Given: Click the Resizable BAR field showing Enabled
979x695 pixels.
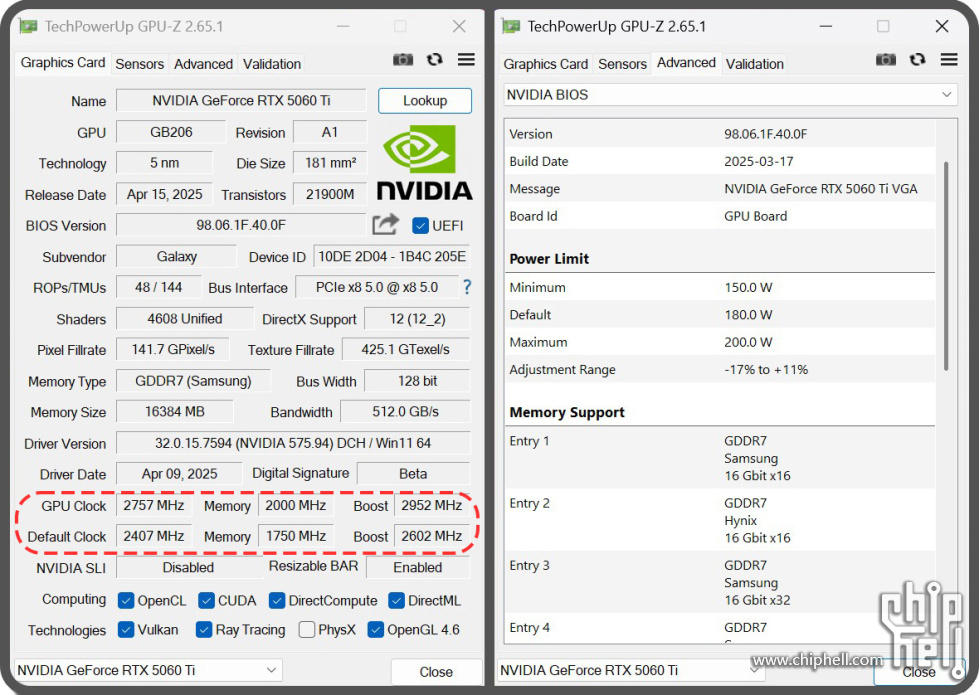Looking at the screenshot, I should pos(418,567).
